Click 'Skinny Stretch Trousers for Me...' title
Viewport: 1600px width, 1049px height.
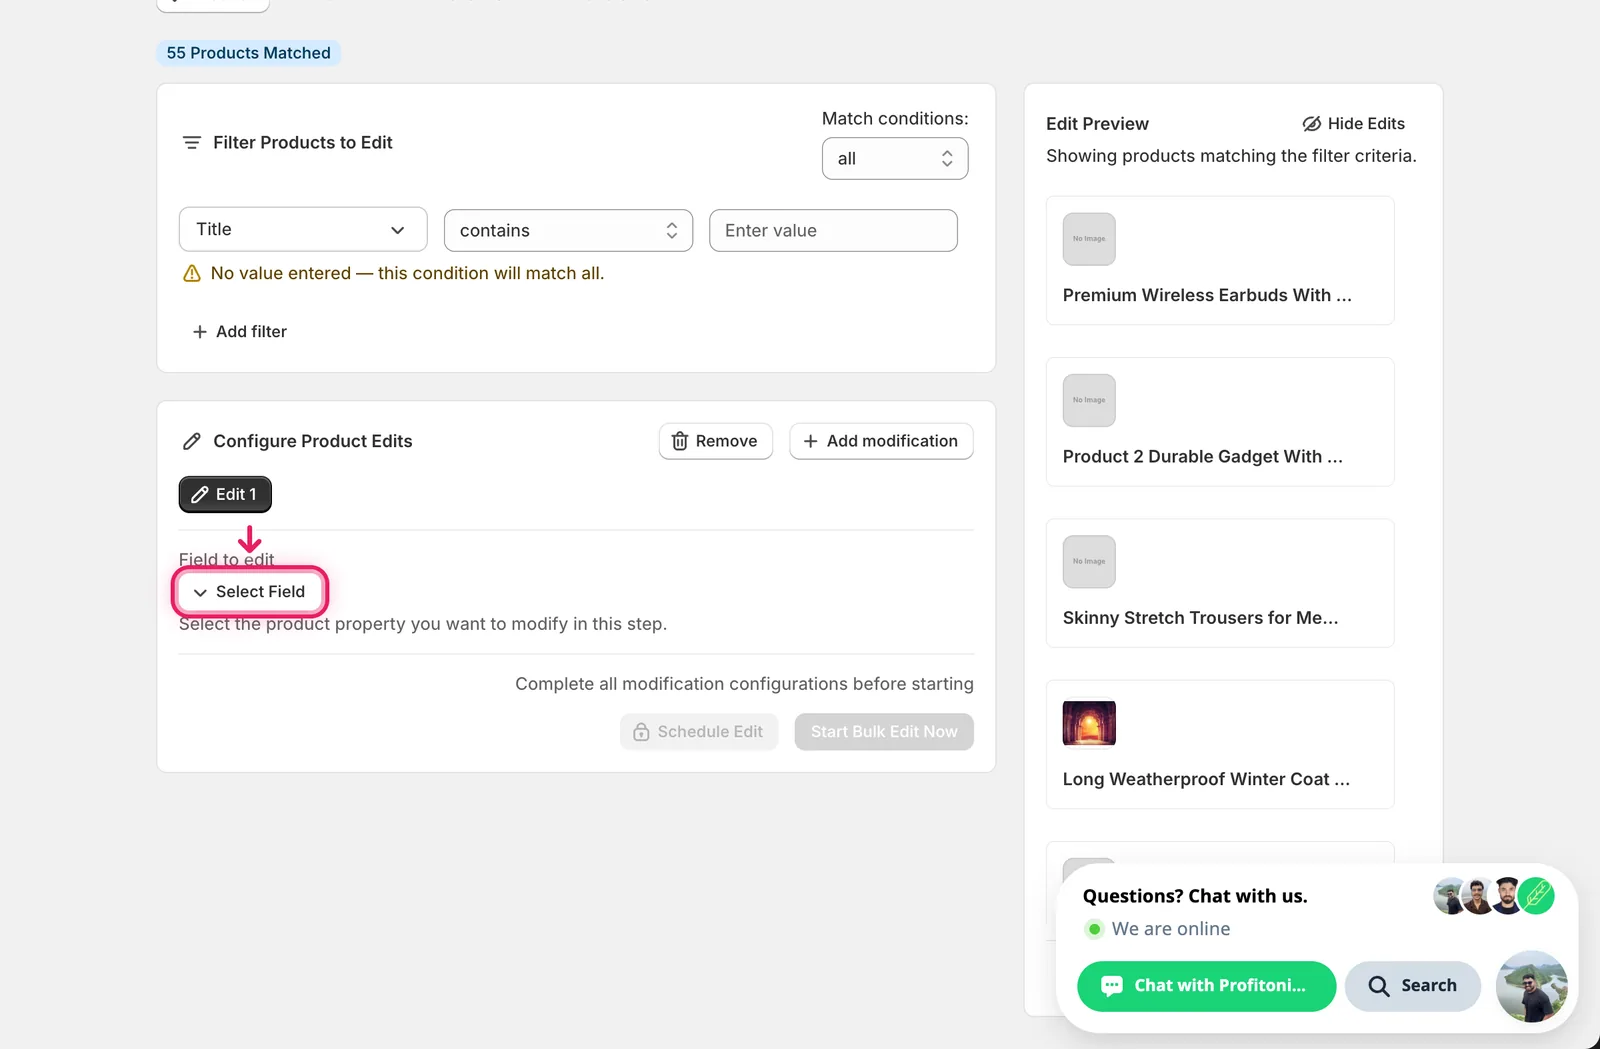click(x=1200, y=618)
